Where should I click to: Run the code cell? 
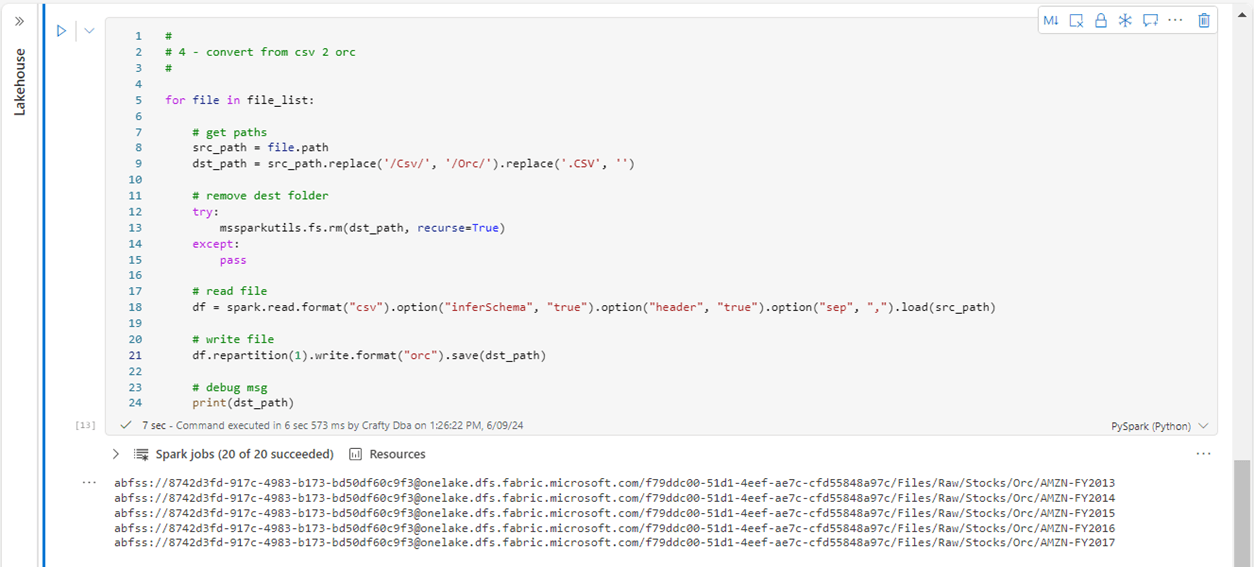point(61,31)
